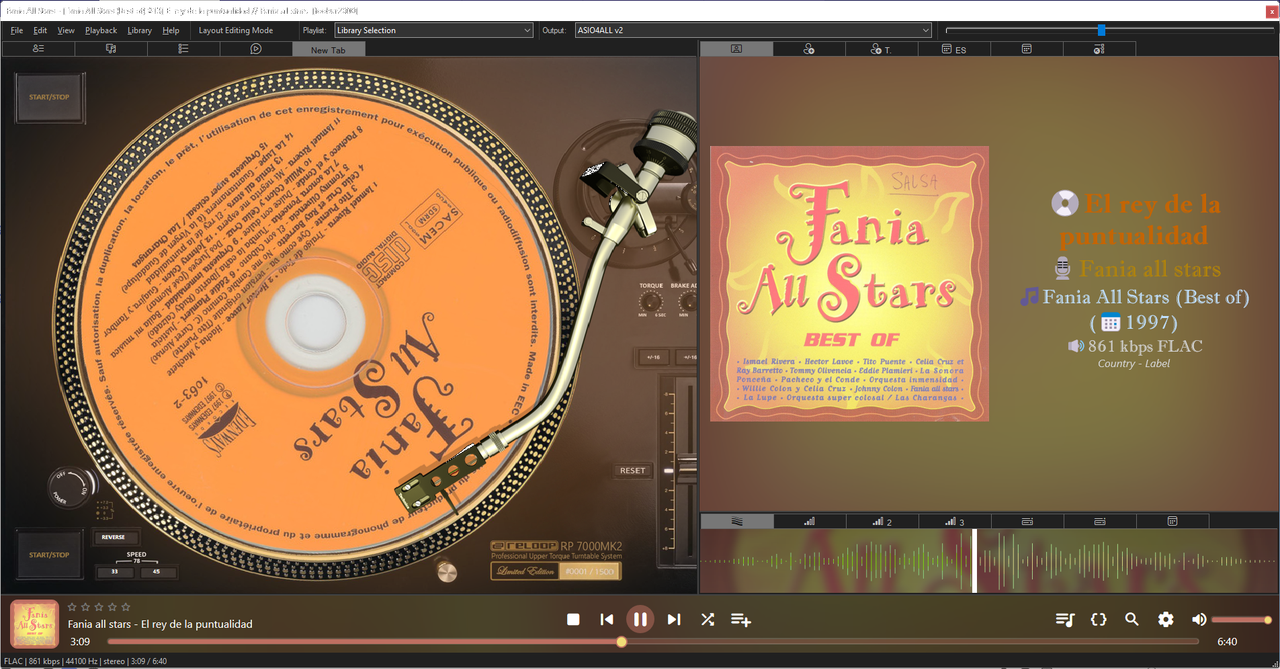Open the play-circle tab icon
The height and width of the screenshot is (669, 1280).
click(256, 48)
